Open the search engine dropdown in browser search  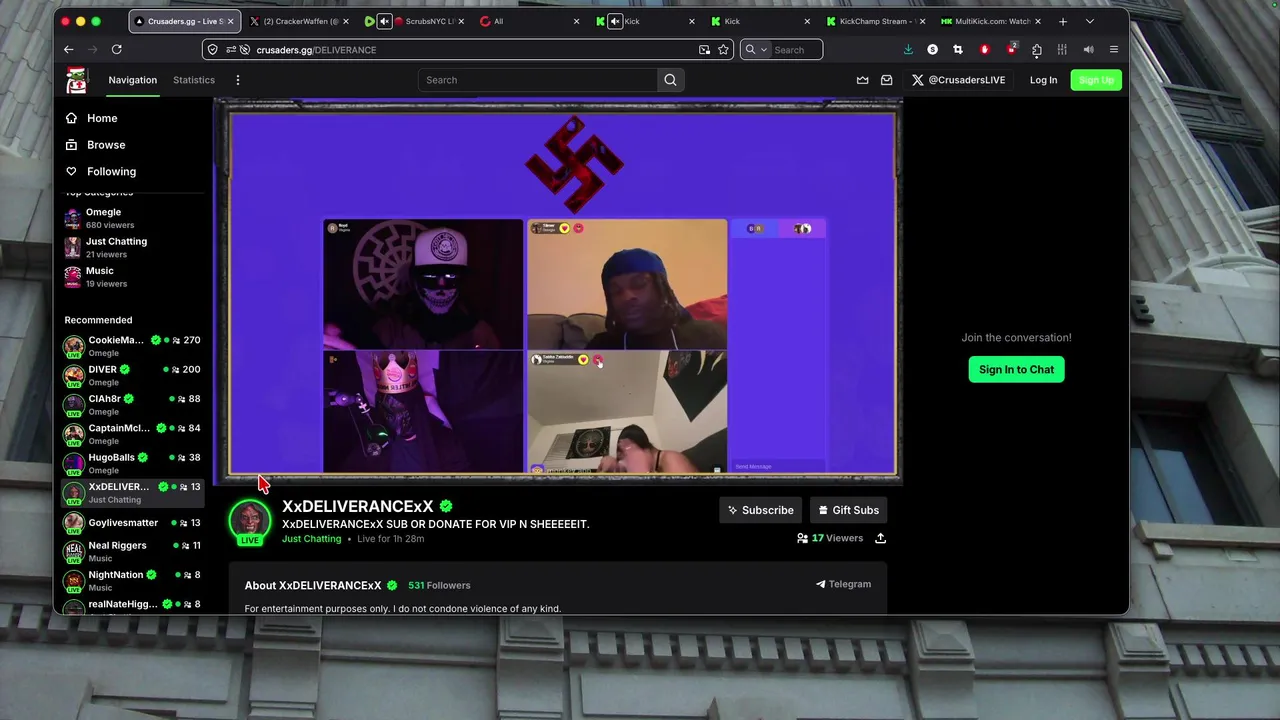(x=756, y=49)
